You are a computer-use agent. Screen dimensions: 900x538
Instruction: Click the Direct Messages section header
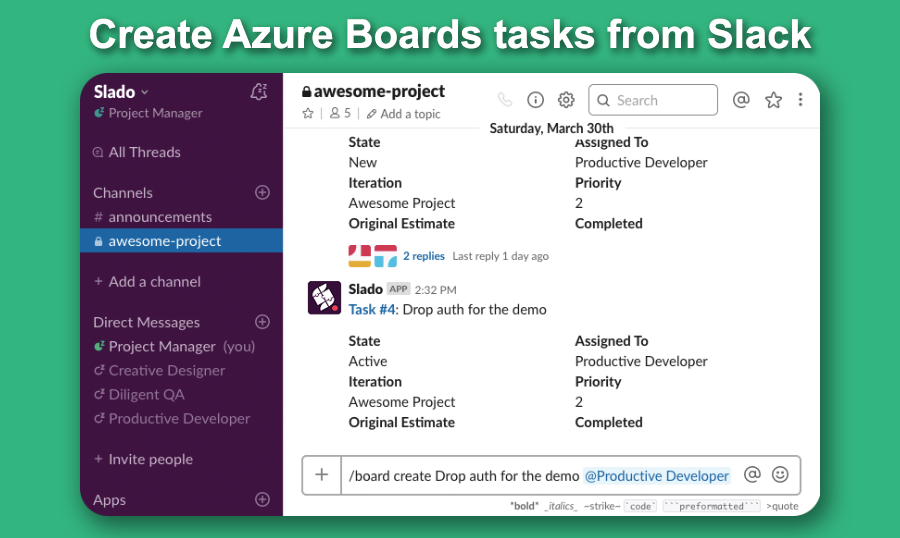pyautogui.click(x=146, y=323)
